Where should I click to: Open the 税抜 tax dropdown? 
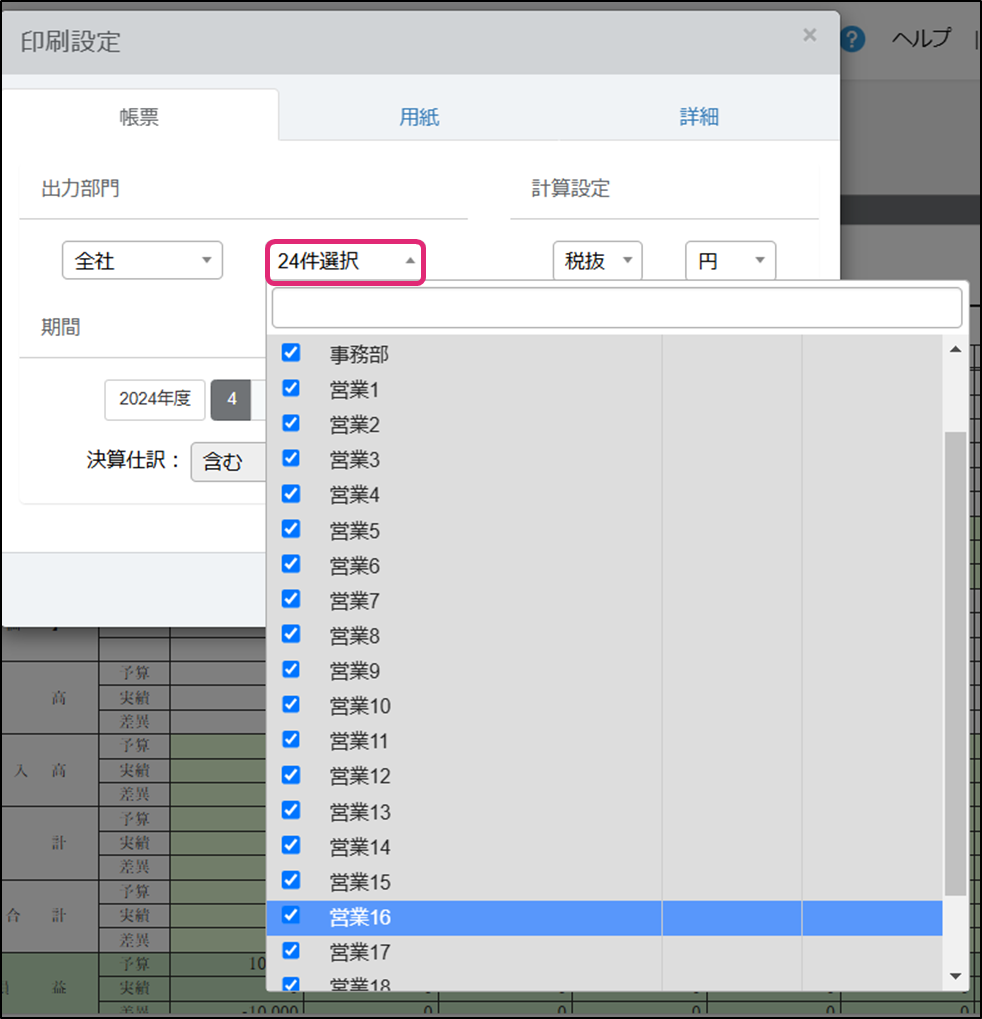(x=597, y=261)
